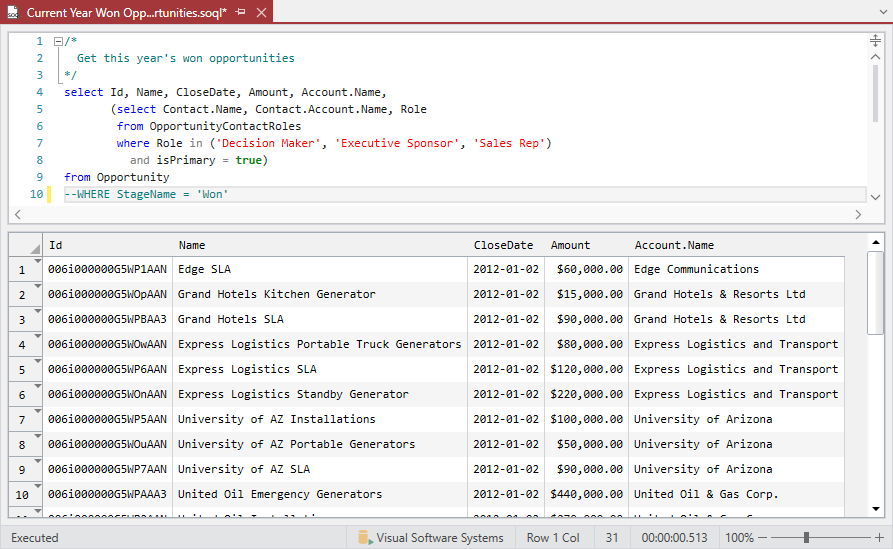Click the Edge SLA name cell
The image size is (893, 549).
[x=320, y=269]
